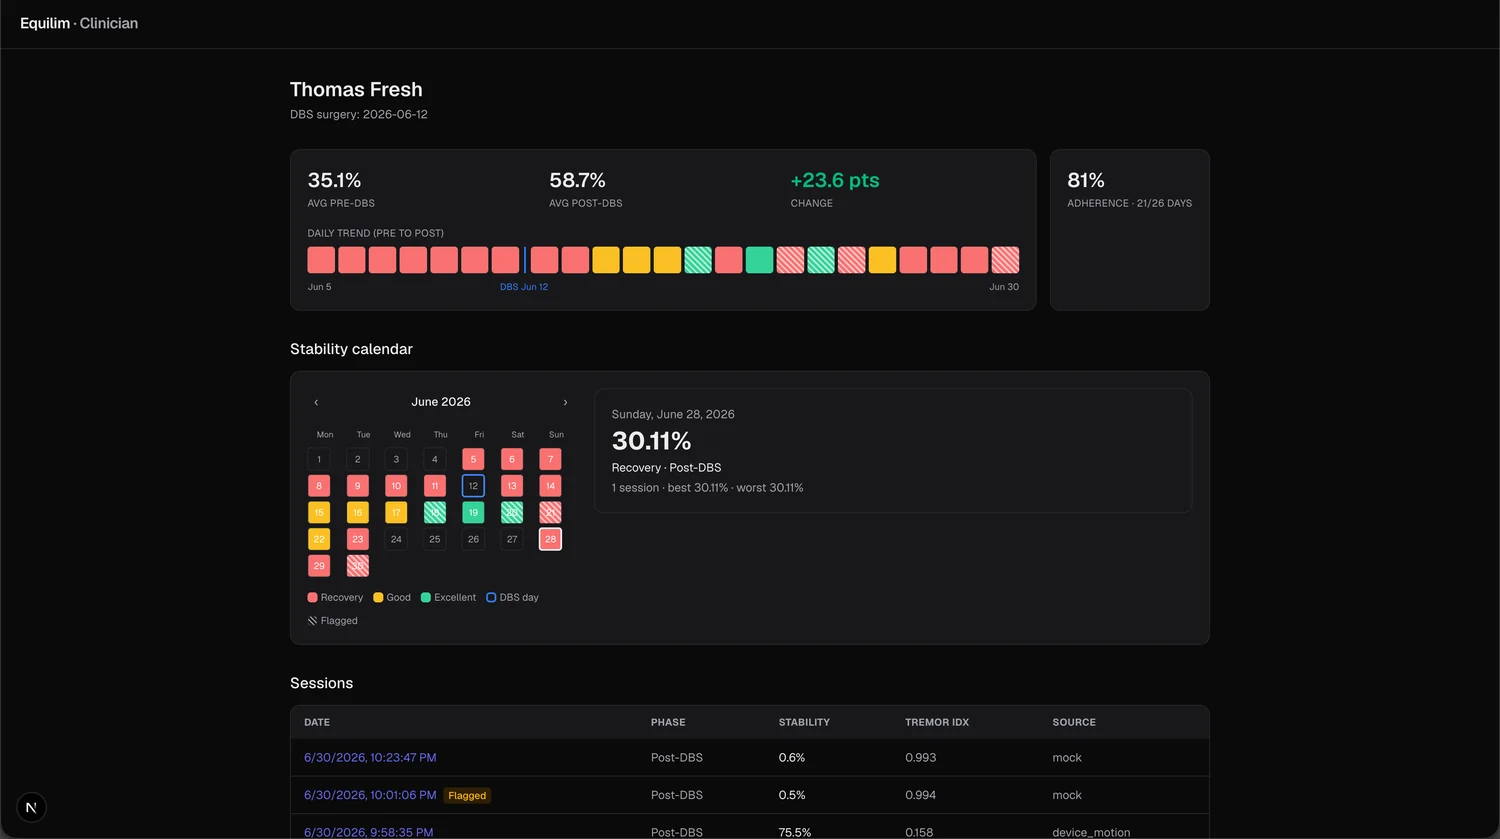Screen dimensions: 1500x839
Task: Select June 12 DBS day in calendar
Action: tap(473, 486)
